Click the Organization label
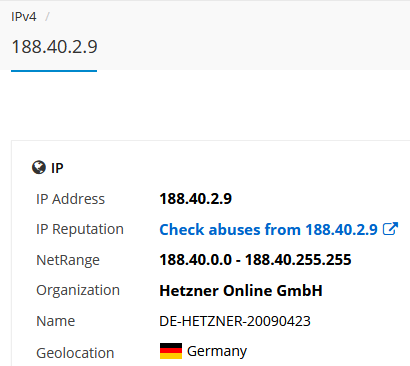Image resolution: width=410 pixels, height=366 pixels. (x=78, y=290)
